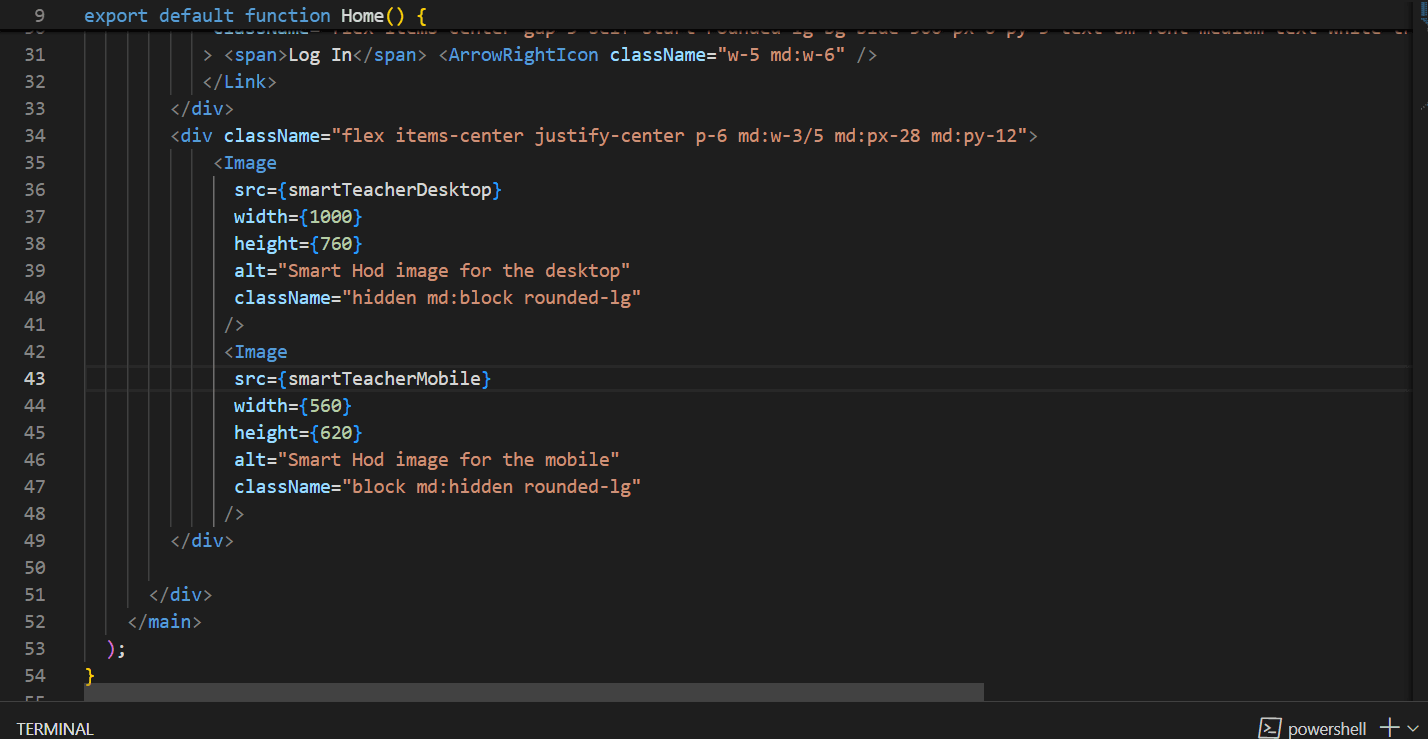Click line number 43 in the gutter
This screenshot has width=1428, height=739.
34,379
